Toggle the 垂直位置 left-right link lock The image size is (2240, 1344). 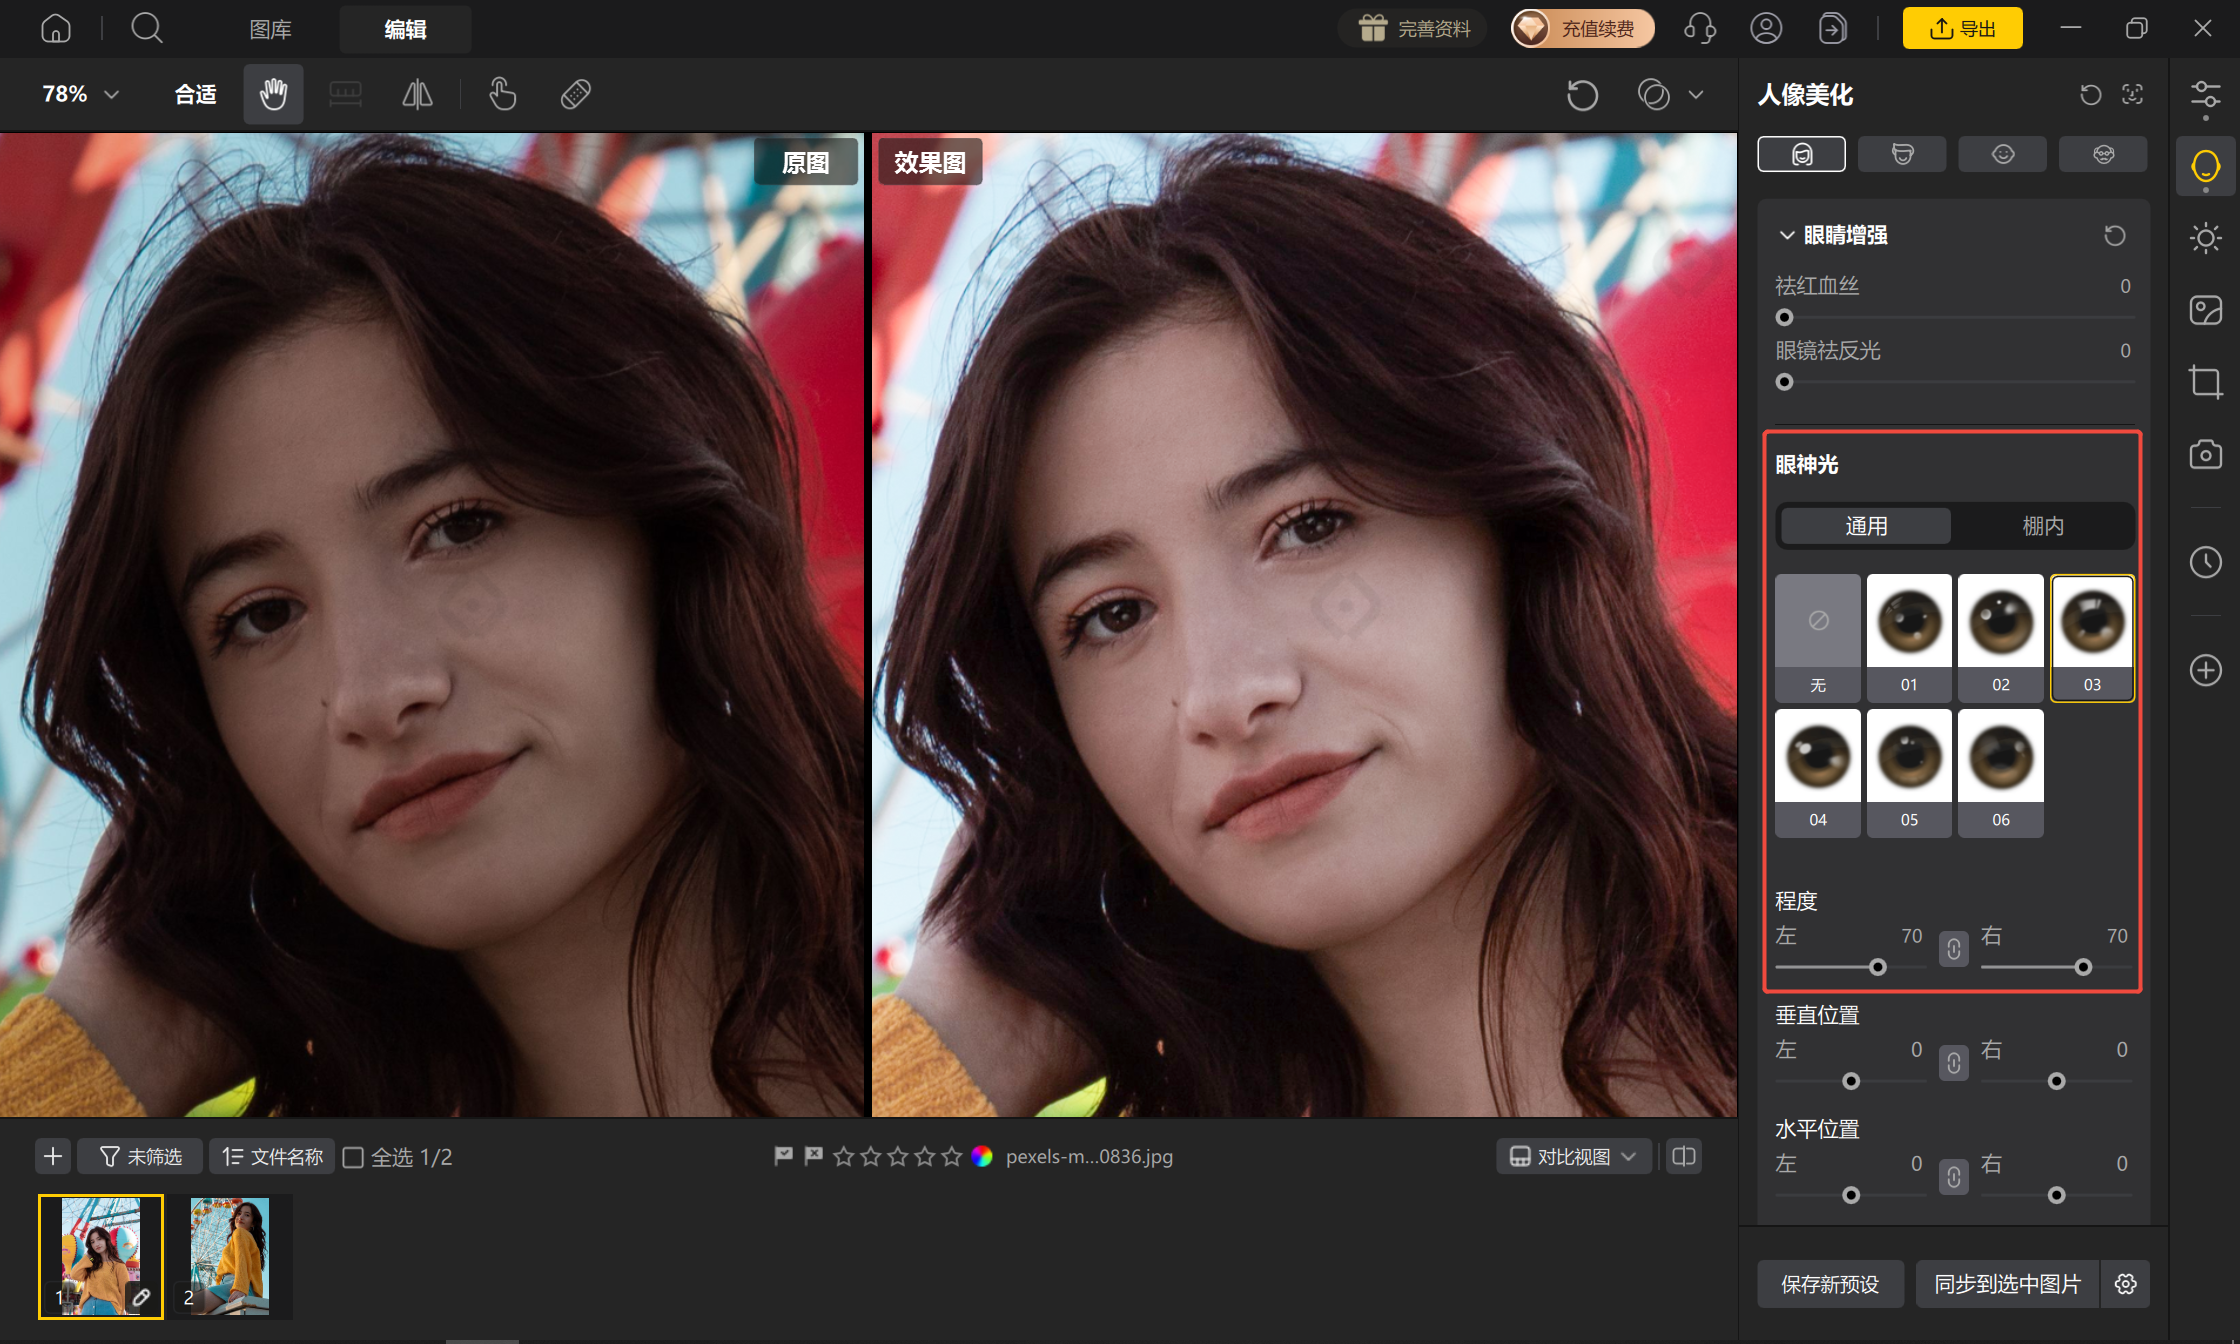click(x=1954, y=1062)
